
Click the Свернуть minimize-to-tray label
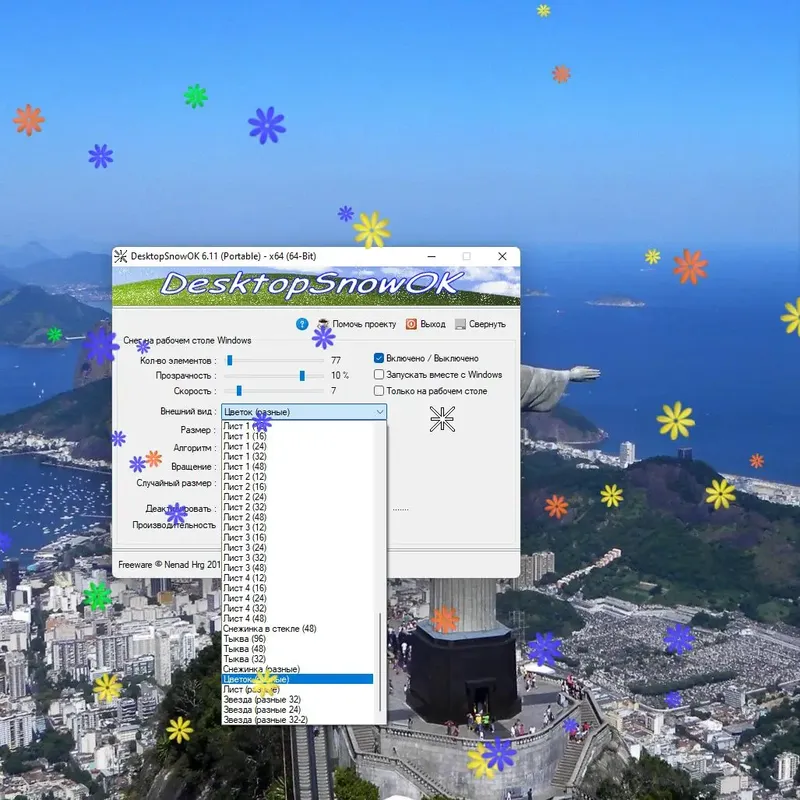(x=487, y=324)
